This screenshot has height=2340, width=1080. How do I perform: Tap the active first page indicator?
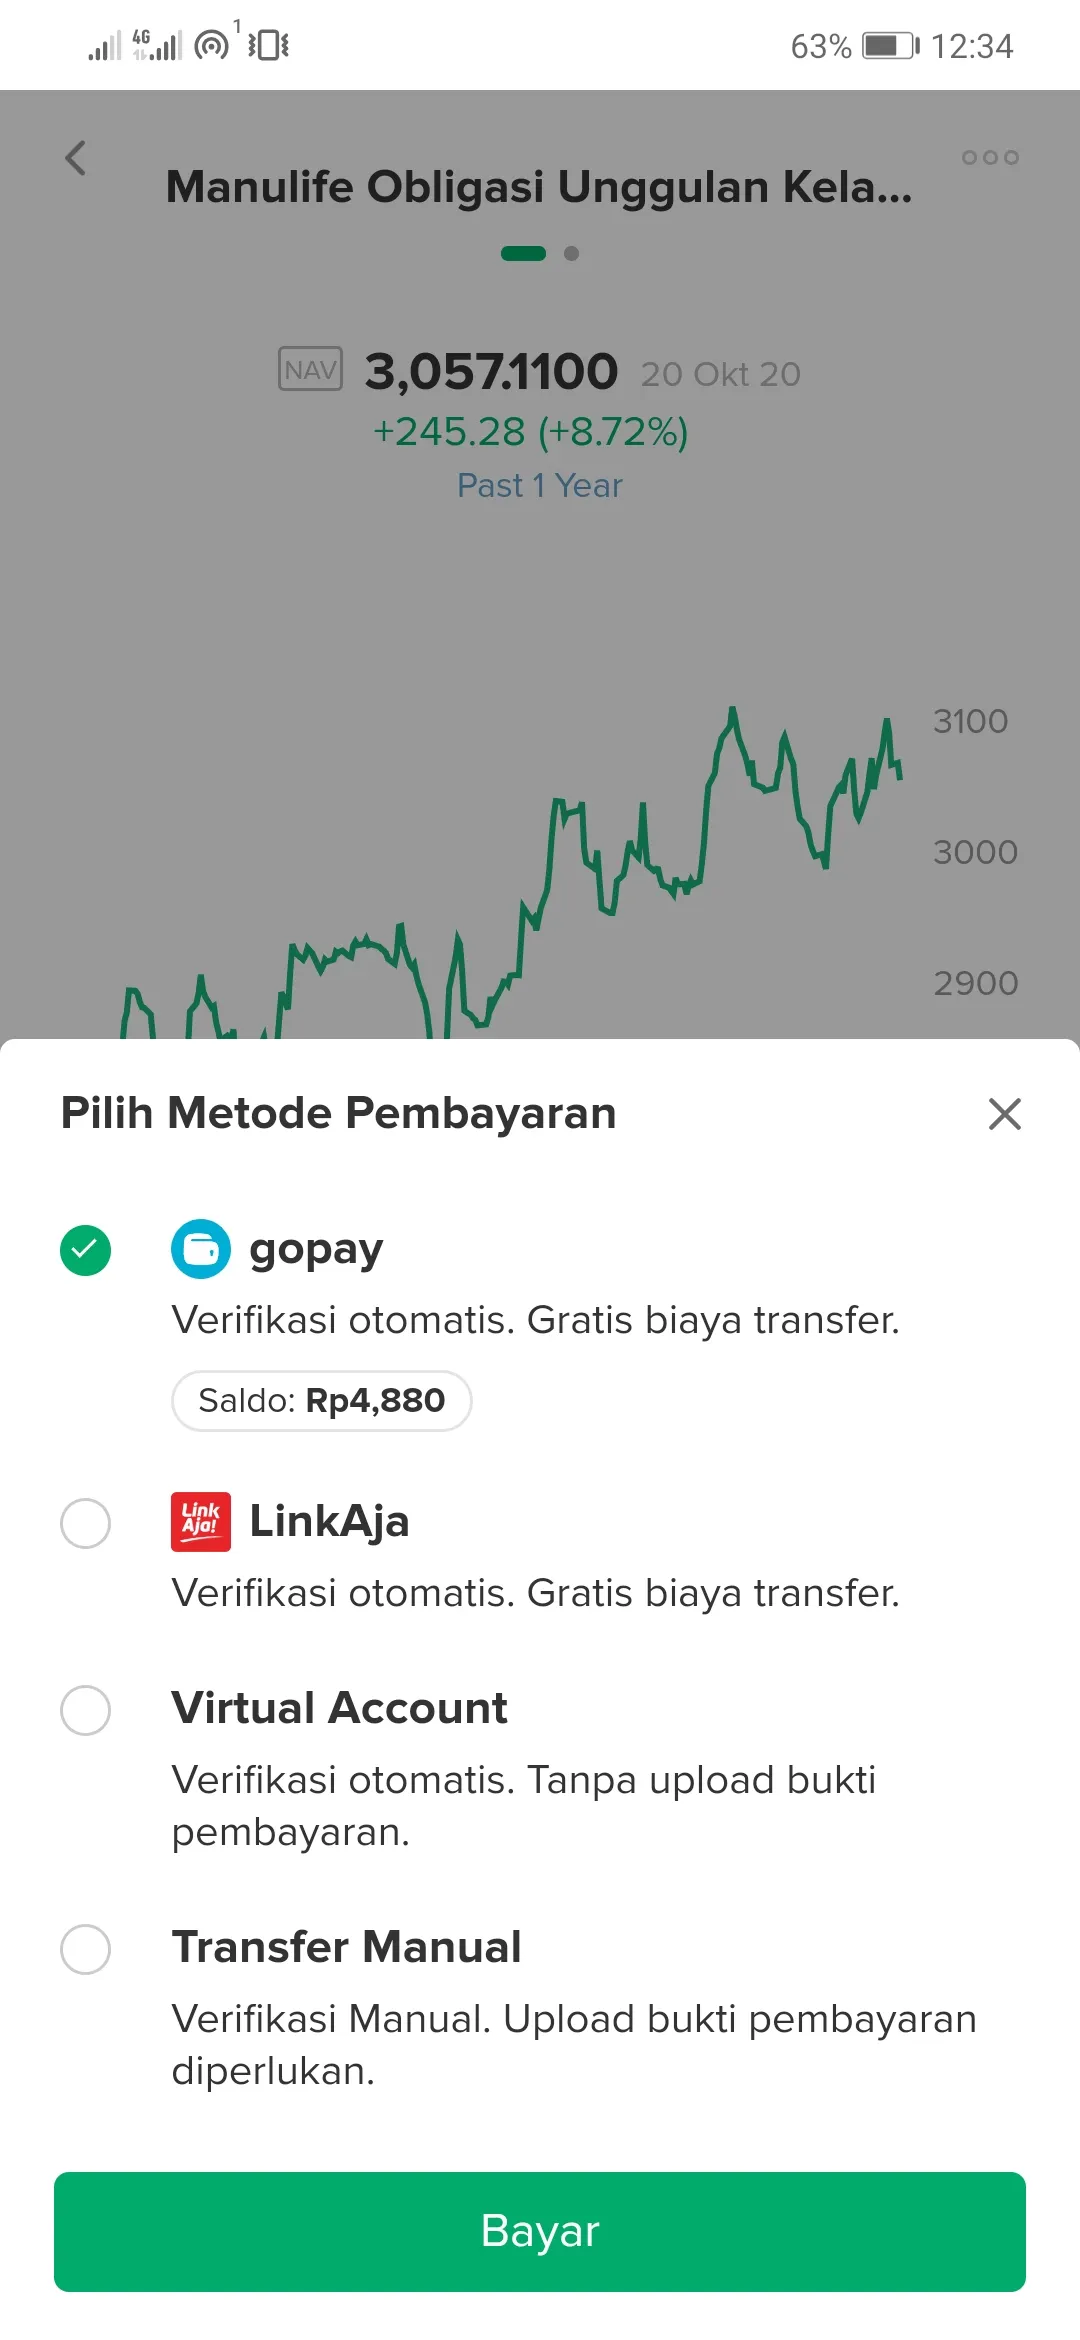(x=523, y=254)
